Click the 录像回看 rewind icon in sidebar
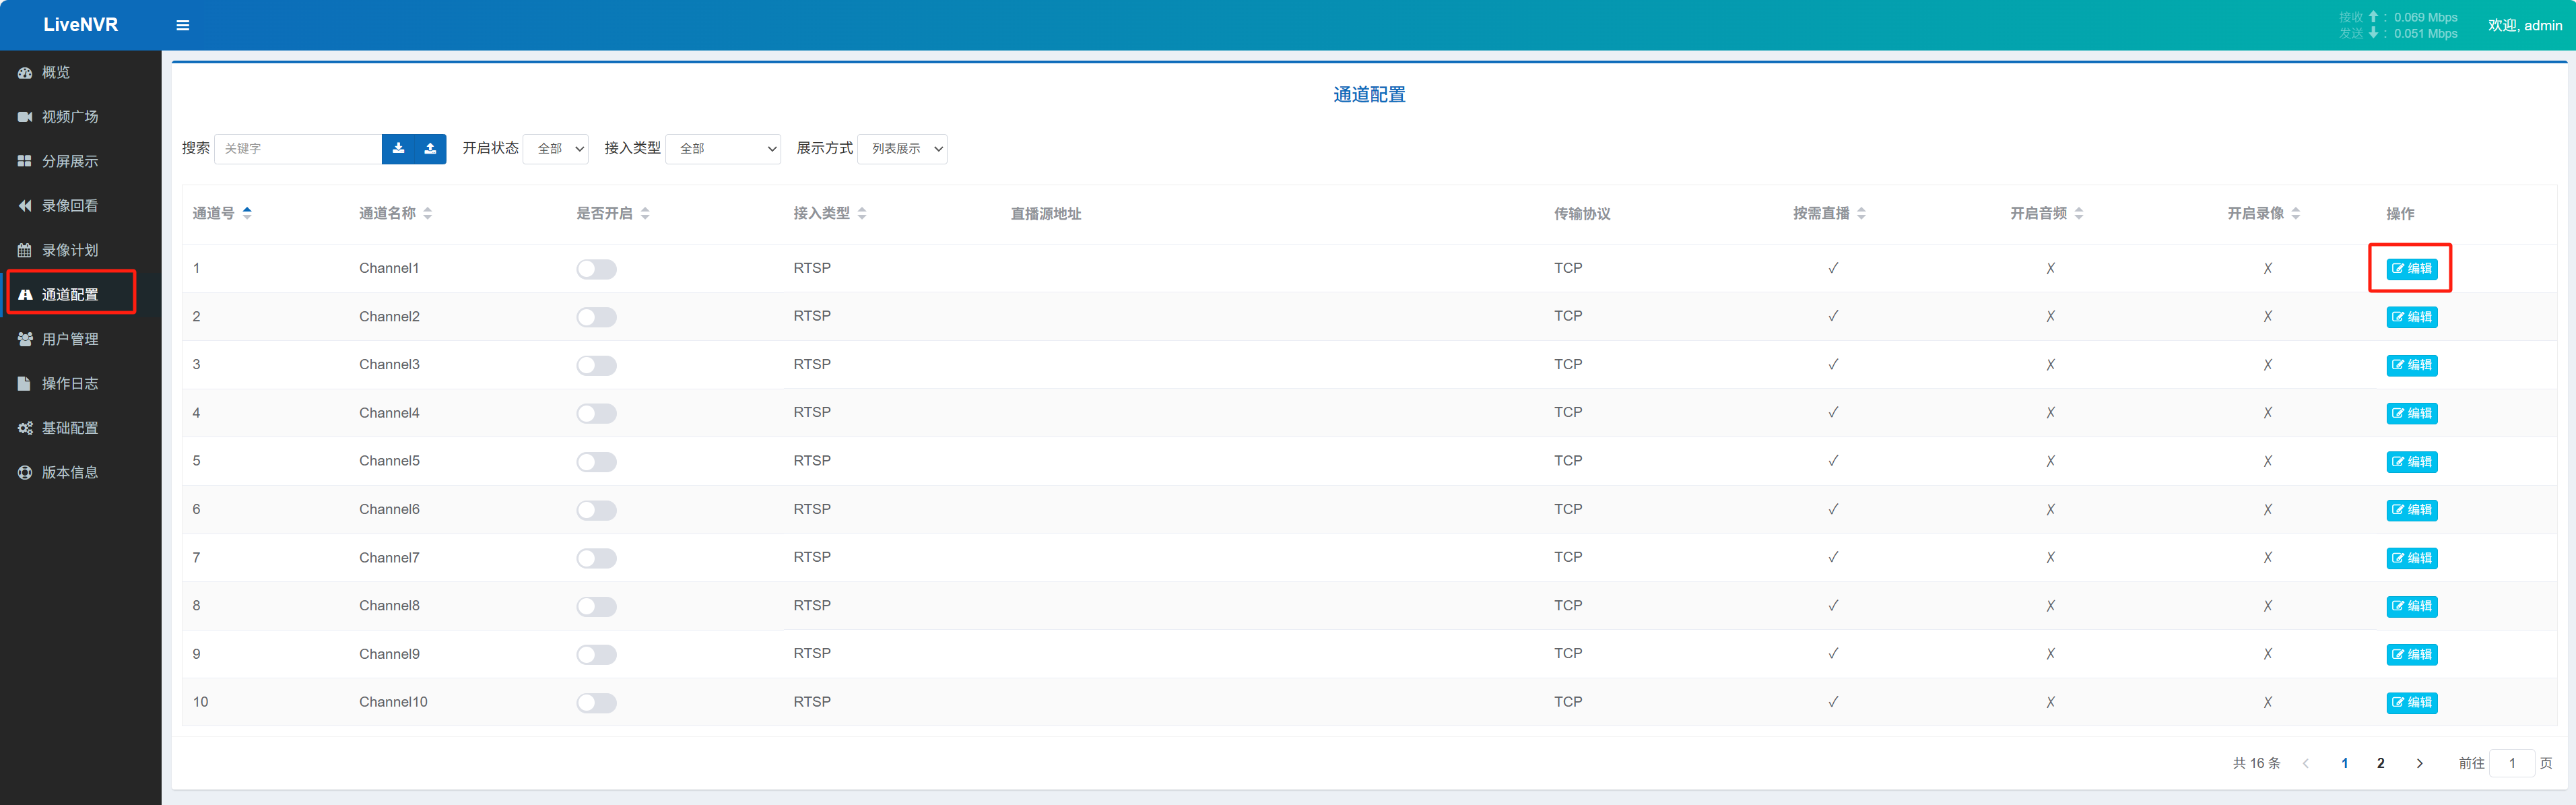Screen dimensions: 2576x805 25,206
